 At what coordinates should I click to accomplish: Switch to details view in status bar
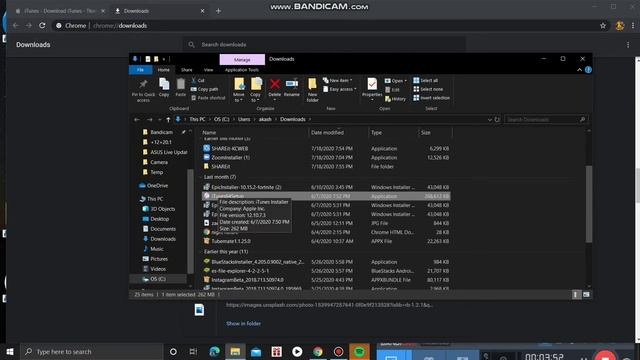576,294
